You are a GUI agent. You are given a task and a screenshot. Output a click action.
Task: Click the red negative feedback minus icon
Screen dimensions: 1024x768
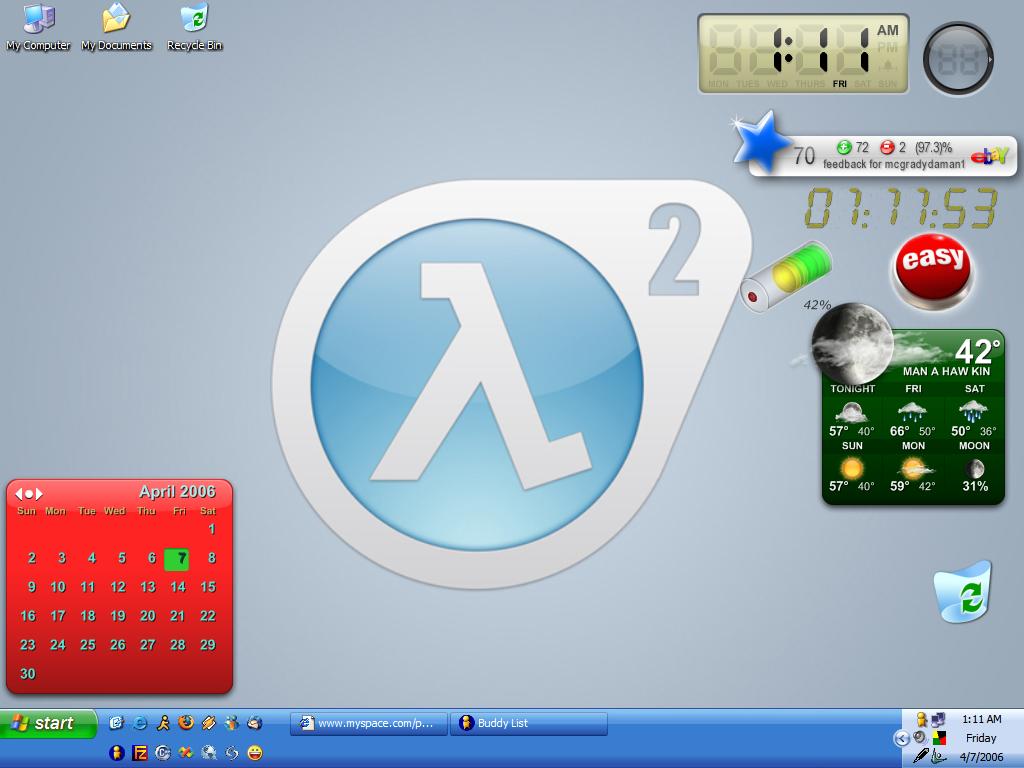coord(887,147)
